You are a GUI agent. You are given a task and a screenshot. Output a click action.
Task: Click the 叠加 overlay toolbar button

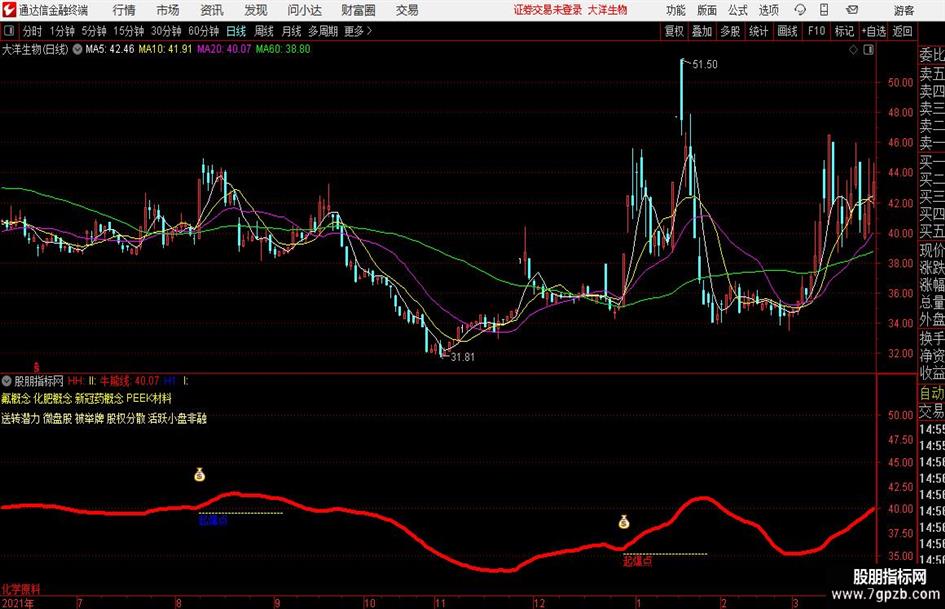coord(702,31)
